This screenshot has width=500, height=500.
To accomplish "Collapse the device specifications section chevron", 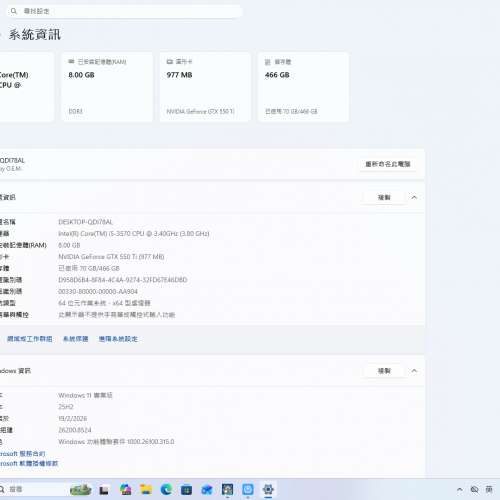I will click(x=414, y=197).
